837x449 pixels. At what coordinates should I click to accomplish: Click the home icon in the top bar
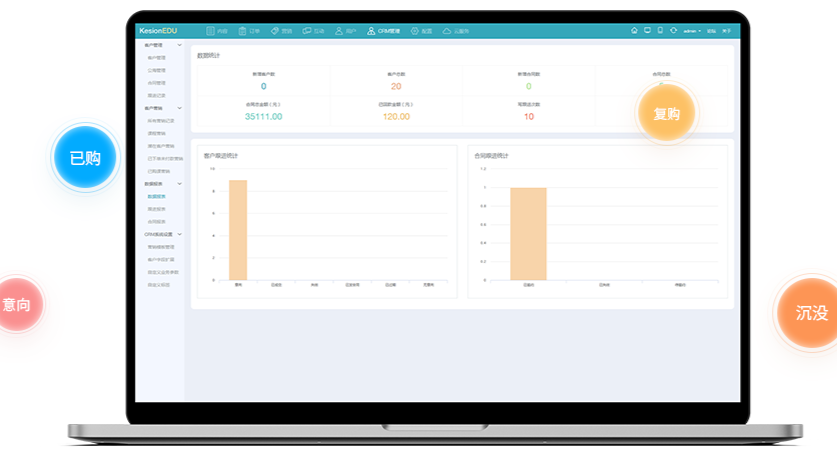[634, 31]
